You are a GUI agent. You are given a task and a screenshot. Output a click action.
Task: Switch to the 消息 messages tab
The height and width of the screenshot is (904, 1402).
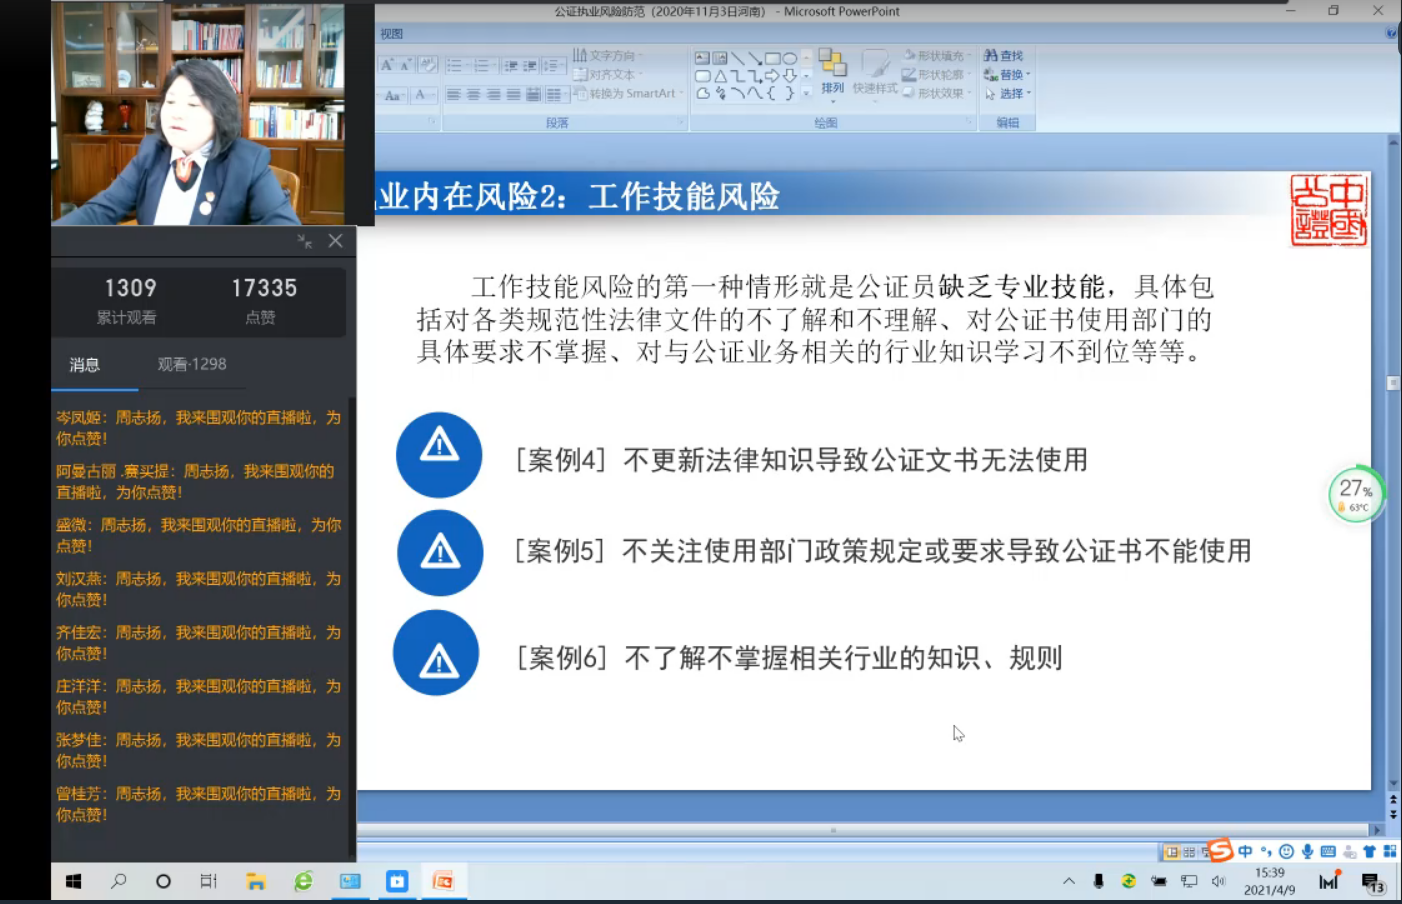click(x=85, y=365)
